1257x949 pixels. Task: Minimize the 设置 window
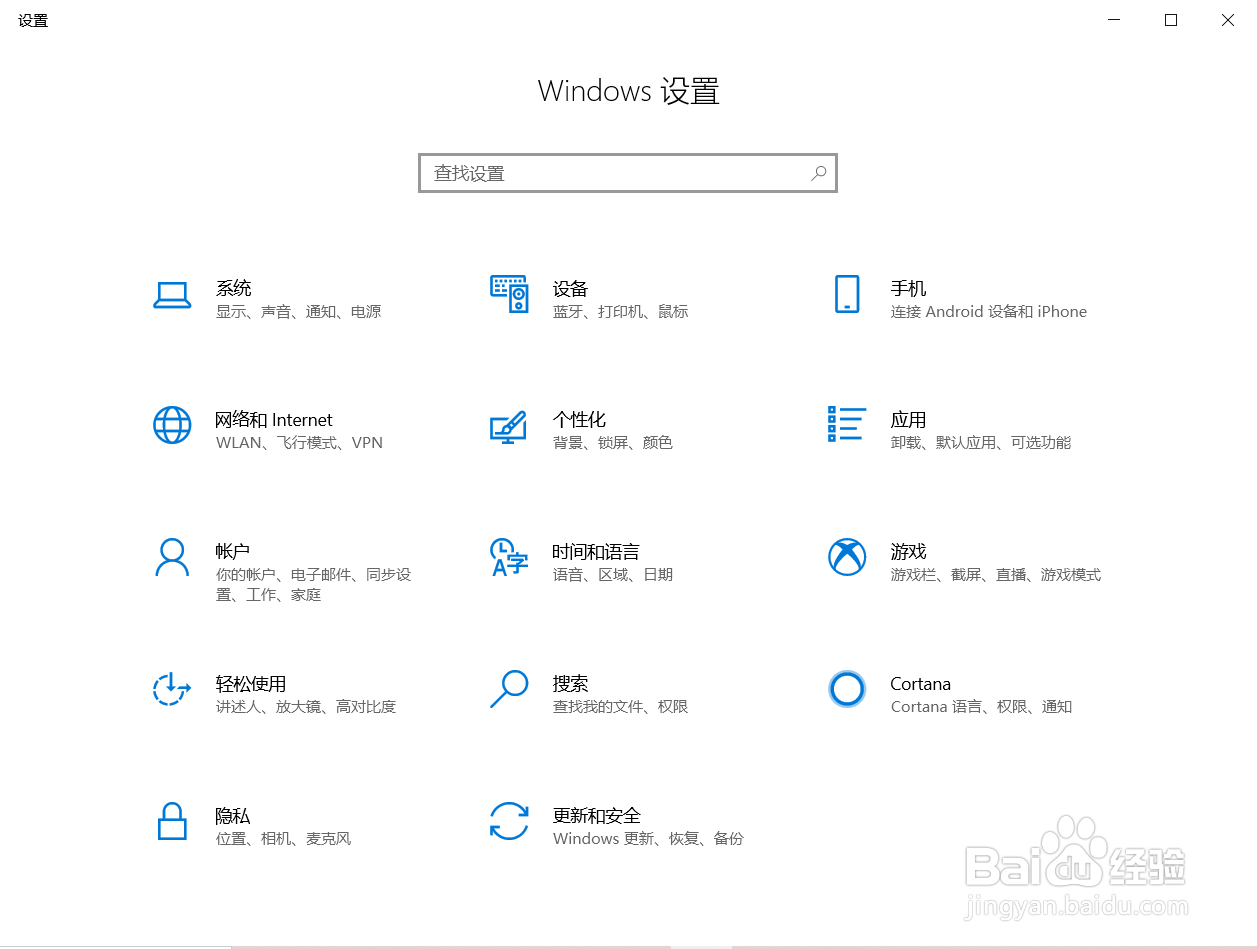point(1114,20)
